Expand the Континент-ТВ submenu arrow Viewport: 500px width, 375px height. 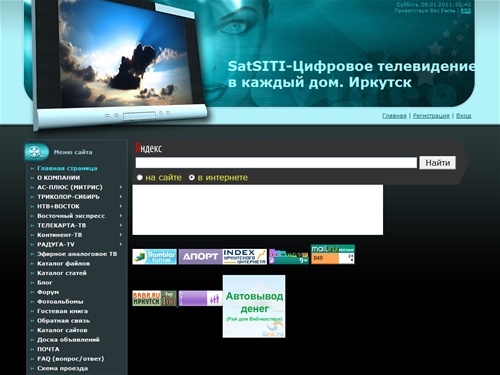pos(121,235)
